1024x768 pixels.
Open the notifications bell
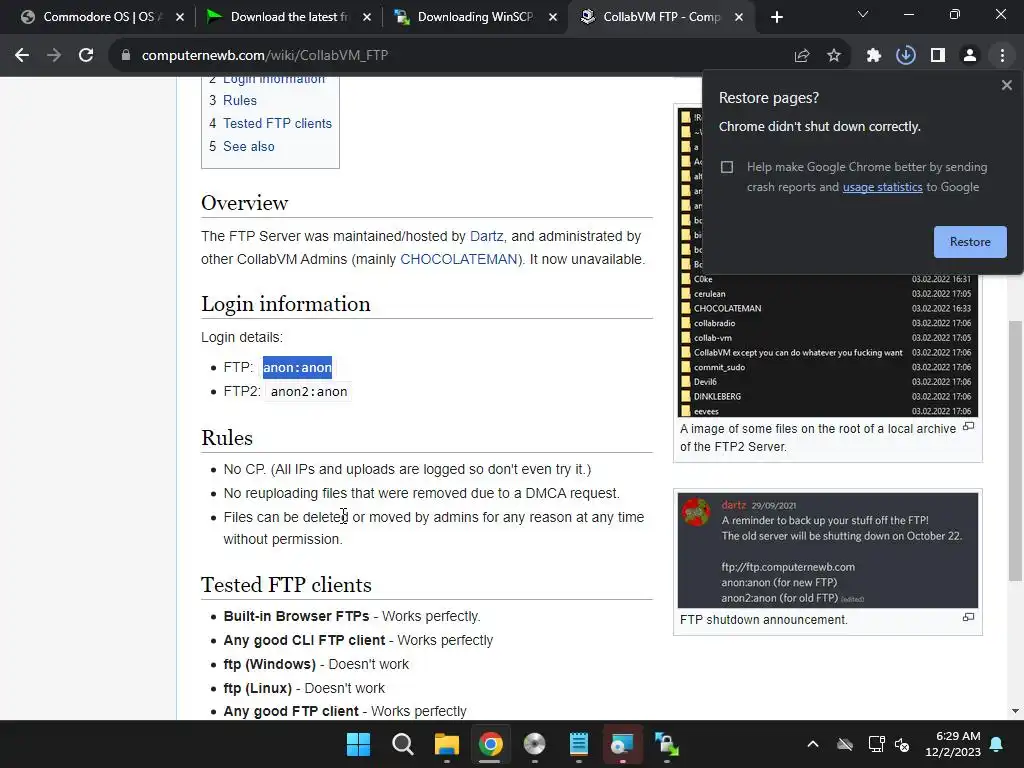pos(997,744)
